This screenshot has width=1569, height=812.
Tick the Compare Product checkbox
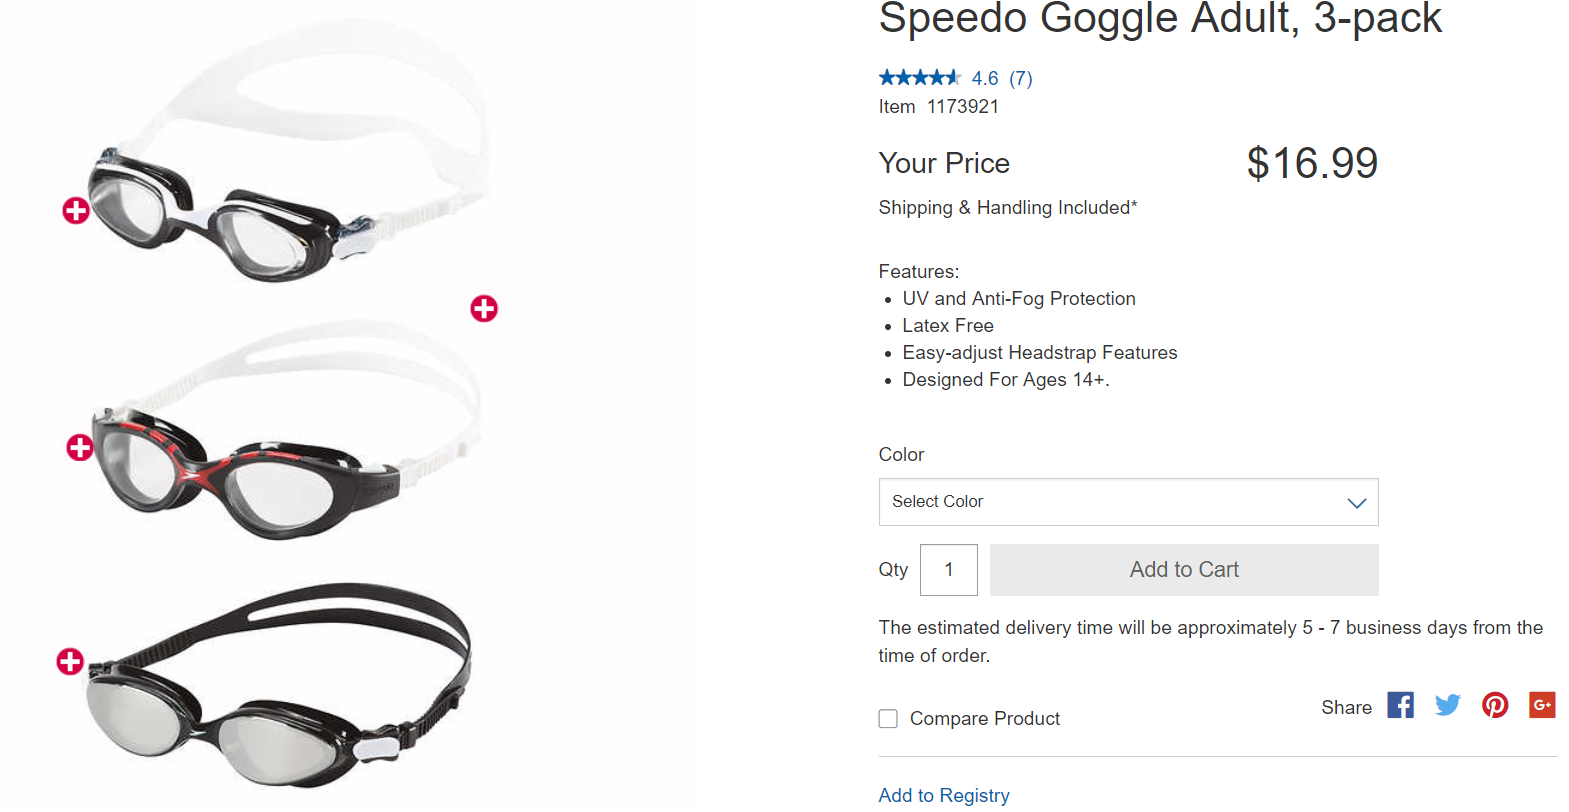tap(888, 719)
